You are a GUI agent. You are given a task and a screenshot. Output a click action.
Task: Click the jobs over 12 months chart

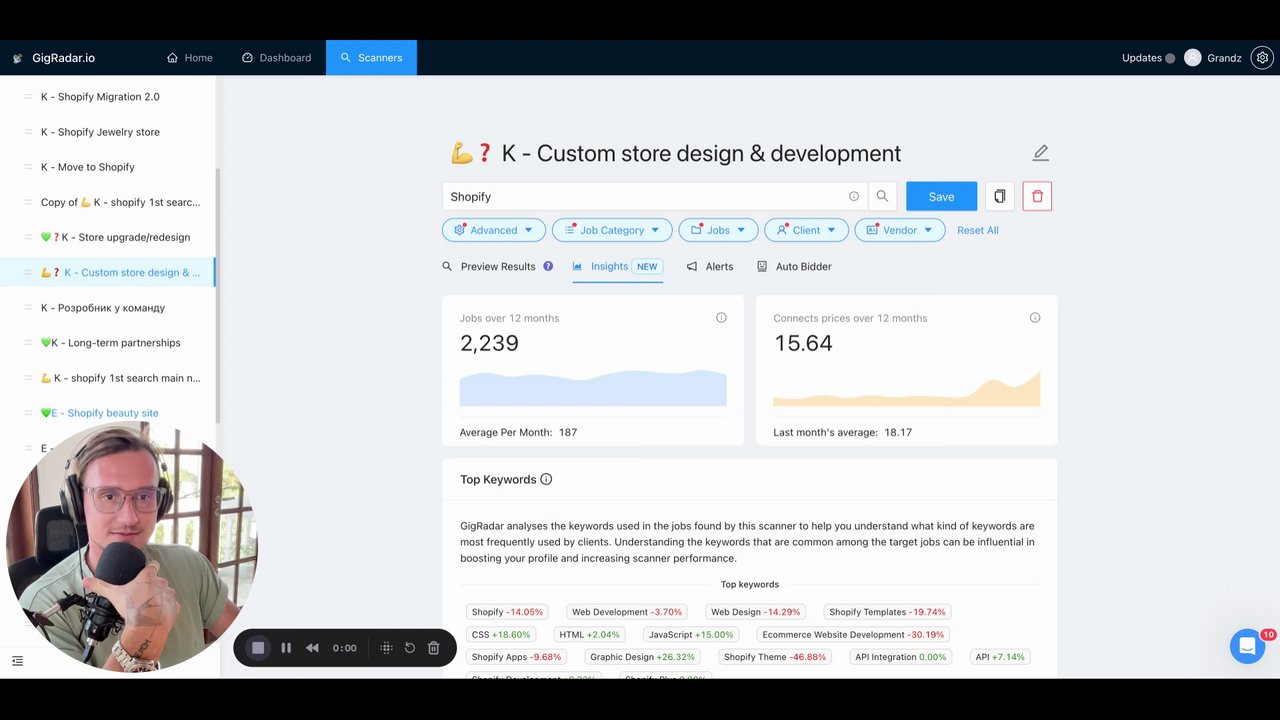pos(593,388)
